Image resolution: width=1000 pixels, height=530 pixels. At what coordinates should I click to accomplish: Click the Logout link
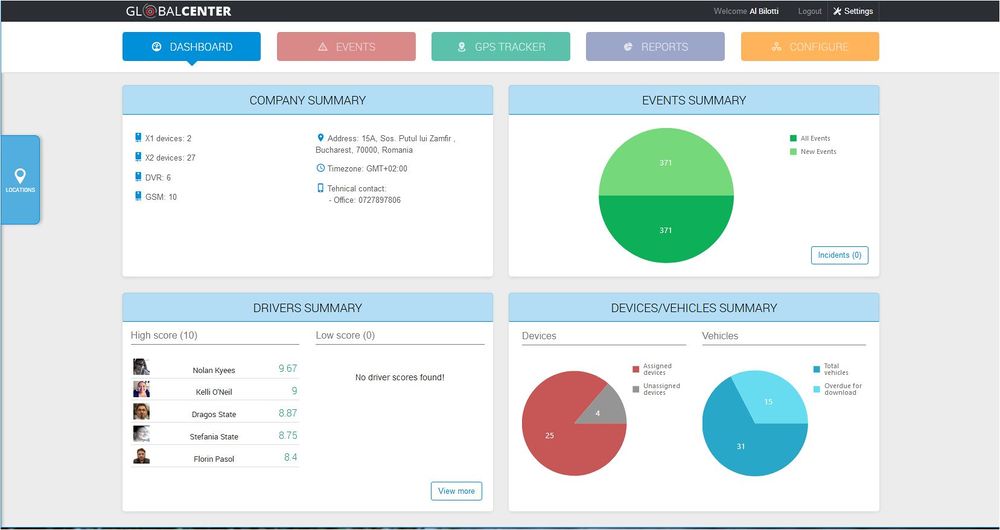point(810,11)
